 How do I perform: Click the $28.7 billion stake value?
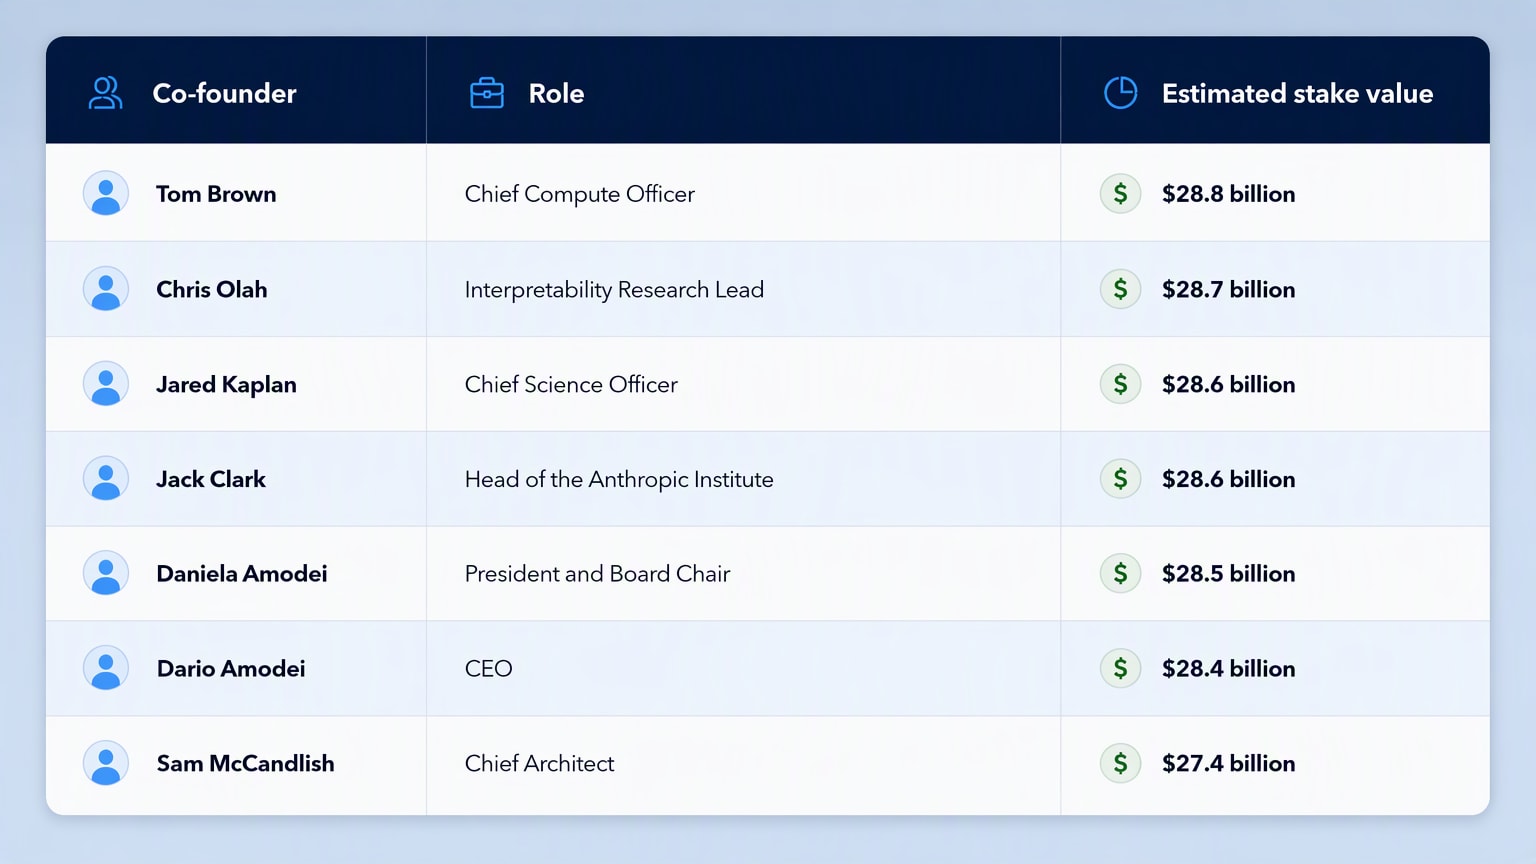click(x=1228, y=289)
